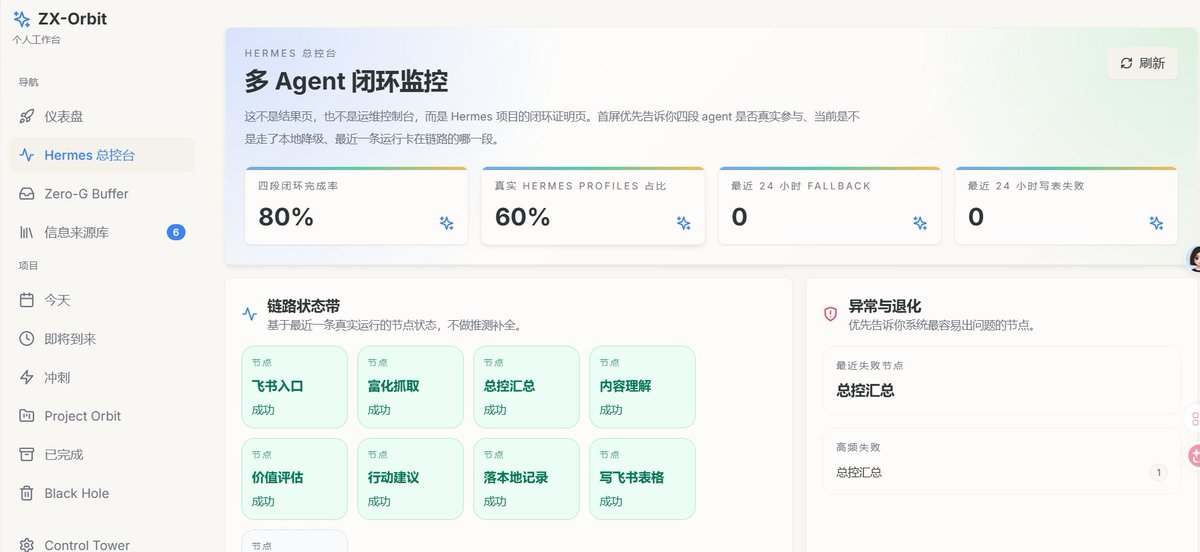Image resolution: width=1200 pixels, height=552 pixels.
Task: Click 0 value in 24 小时 FALLBACK card
Action: click(739, 217)
